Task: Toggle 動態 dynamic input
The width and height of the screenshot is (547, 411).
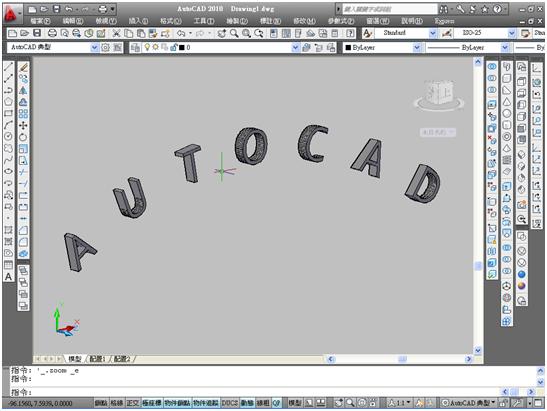Action: coord(247,403)
